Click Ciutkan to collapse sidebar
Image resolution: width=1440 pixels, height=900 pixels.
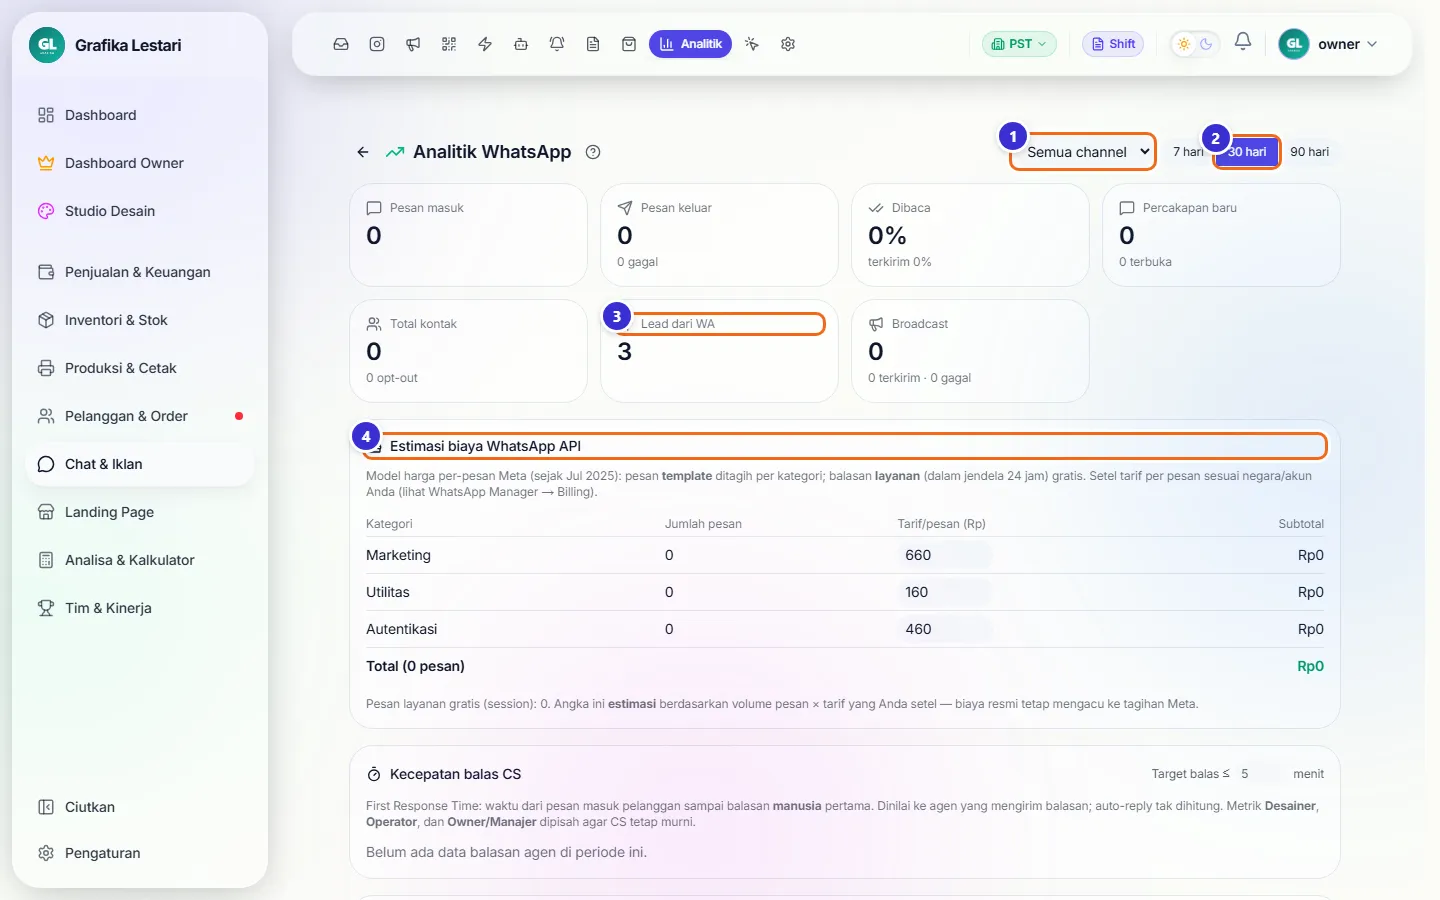pos(140,807)
